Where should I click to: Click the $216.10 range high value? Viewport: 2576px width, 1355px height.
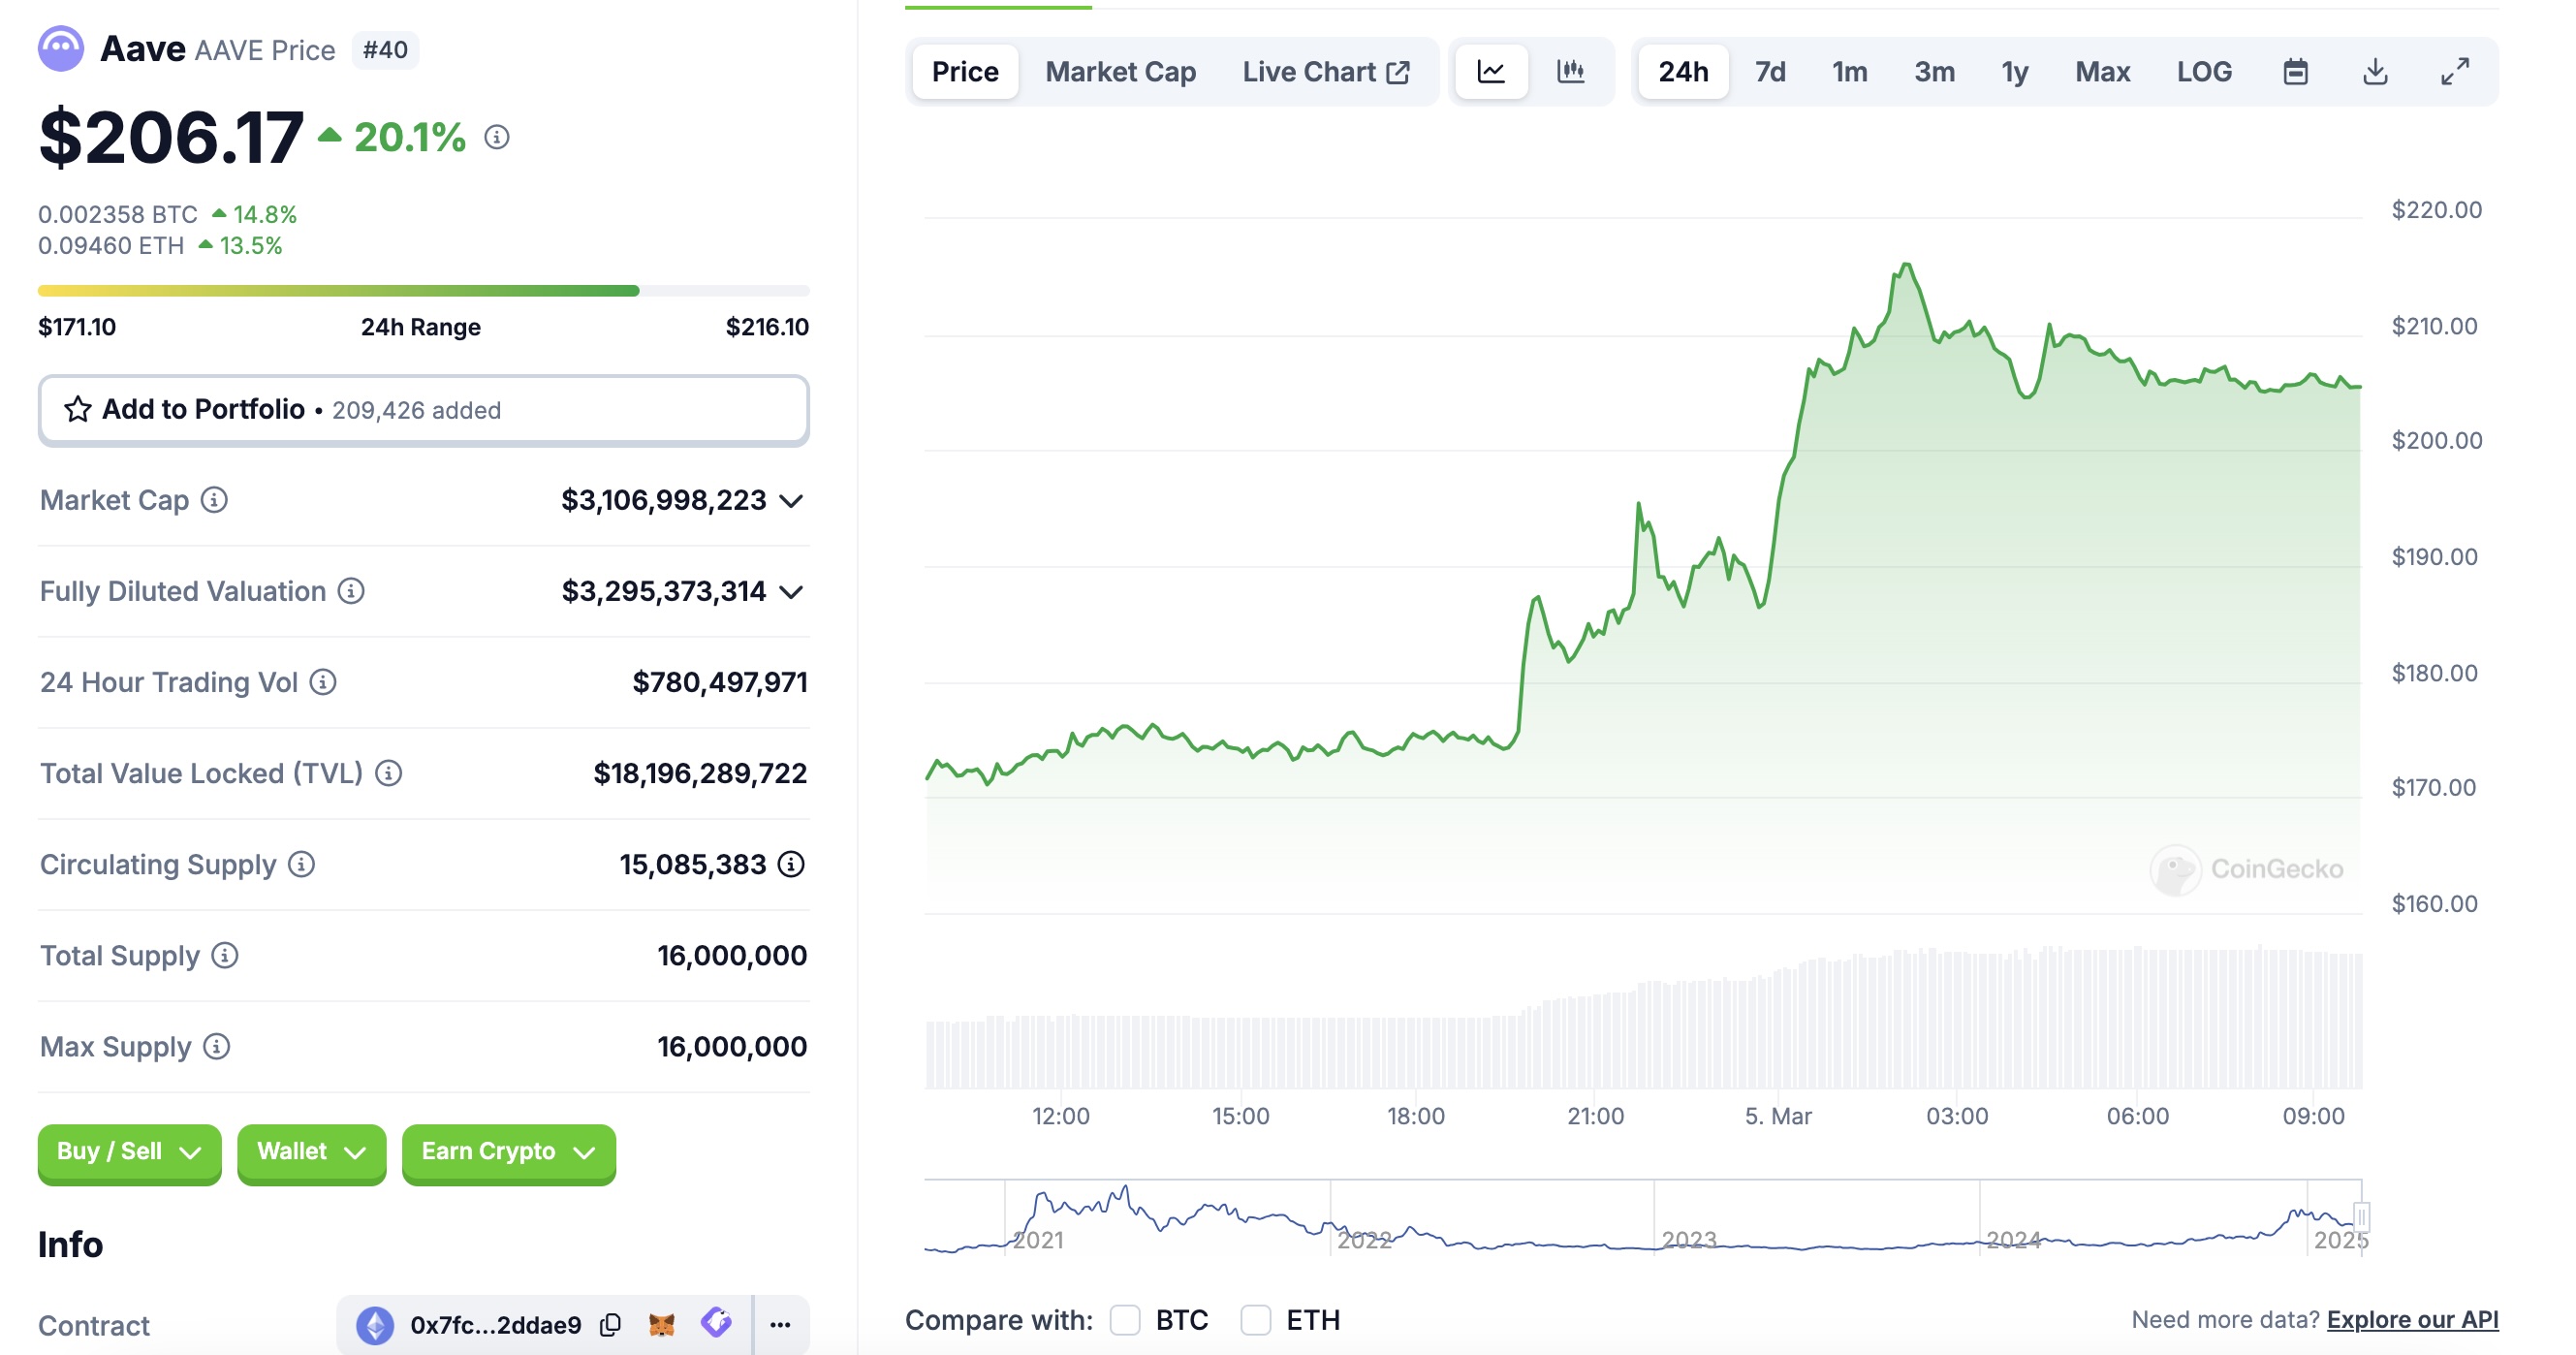(x=767, y=326)
